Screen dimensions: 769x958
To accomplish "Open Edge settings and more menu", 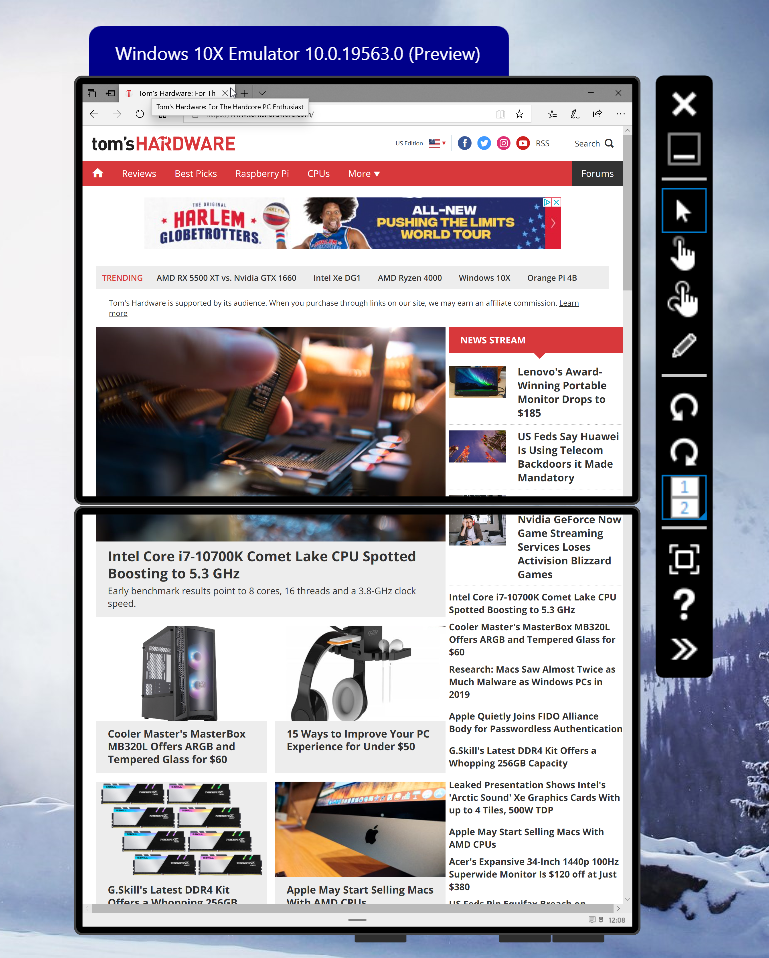I will (620, 114).
